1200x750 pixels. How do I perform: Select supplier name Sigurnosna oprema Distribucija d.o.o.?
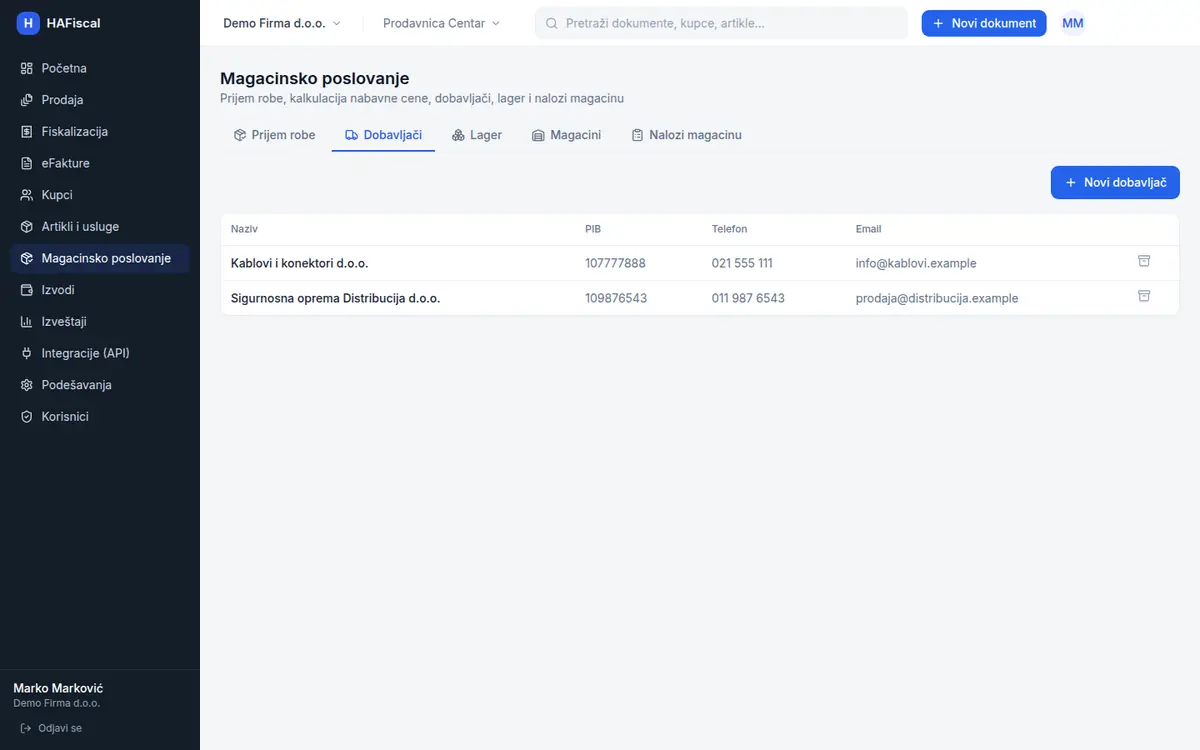pyautogui.click(x=336, y=298)
